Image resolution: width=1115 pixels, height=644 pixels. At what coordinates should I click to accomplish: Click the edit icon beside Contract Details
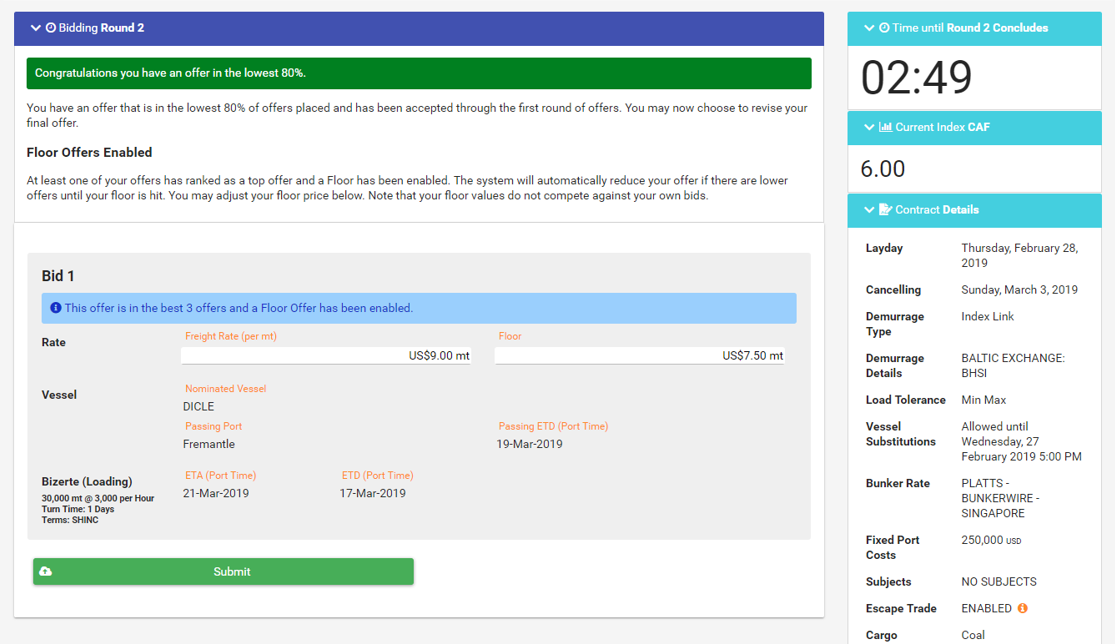[x=885, y=210]
